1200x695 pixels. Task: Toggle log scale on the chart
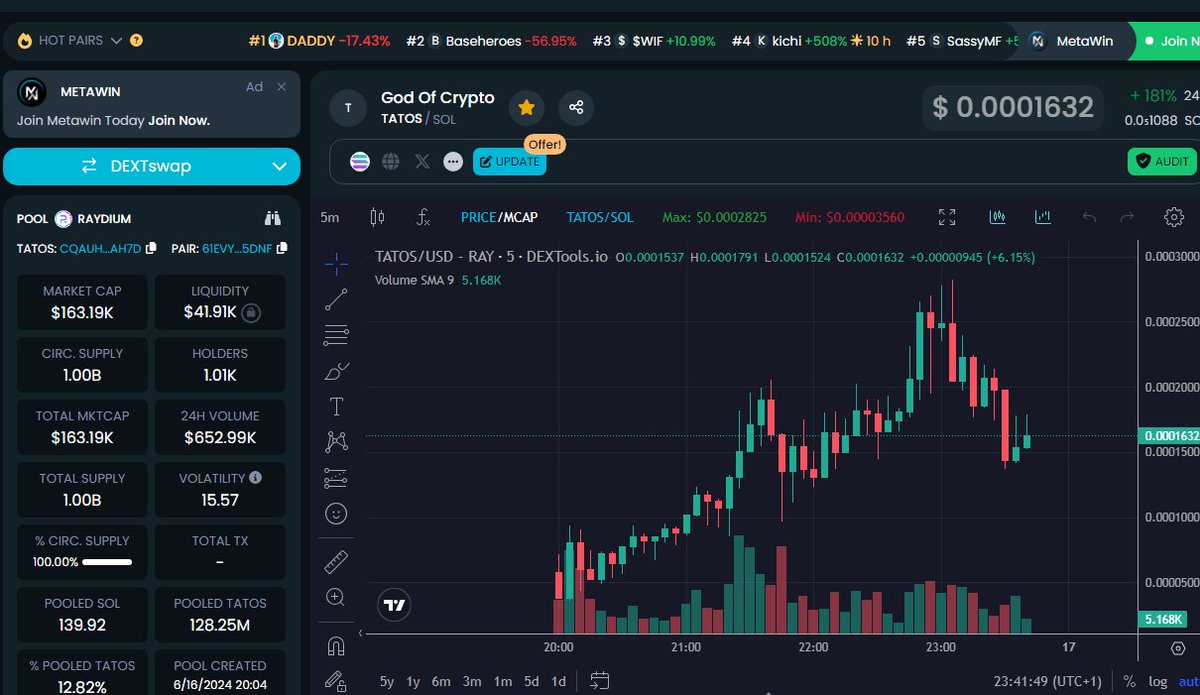click(1158, 681)
